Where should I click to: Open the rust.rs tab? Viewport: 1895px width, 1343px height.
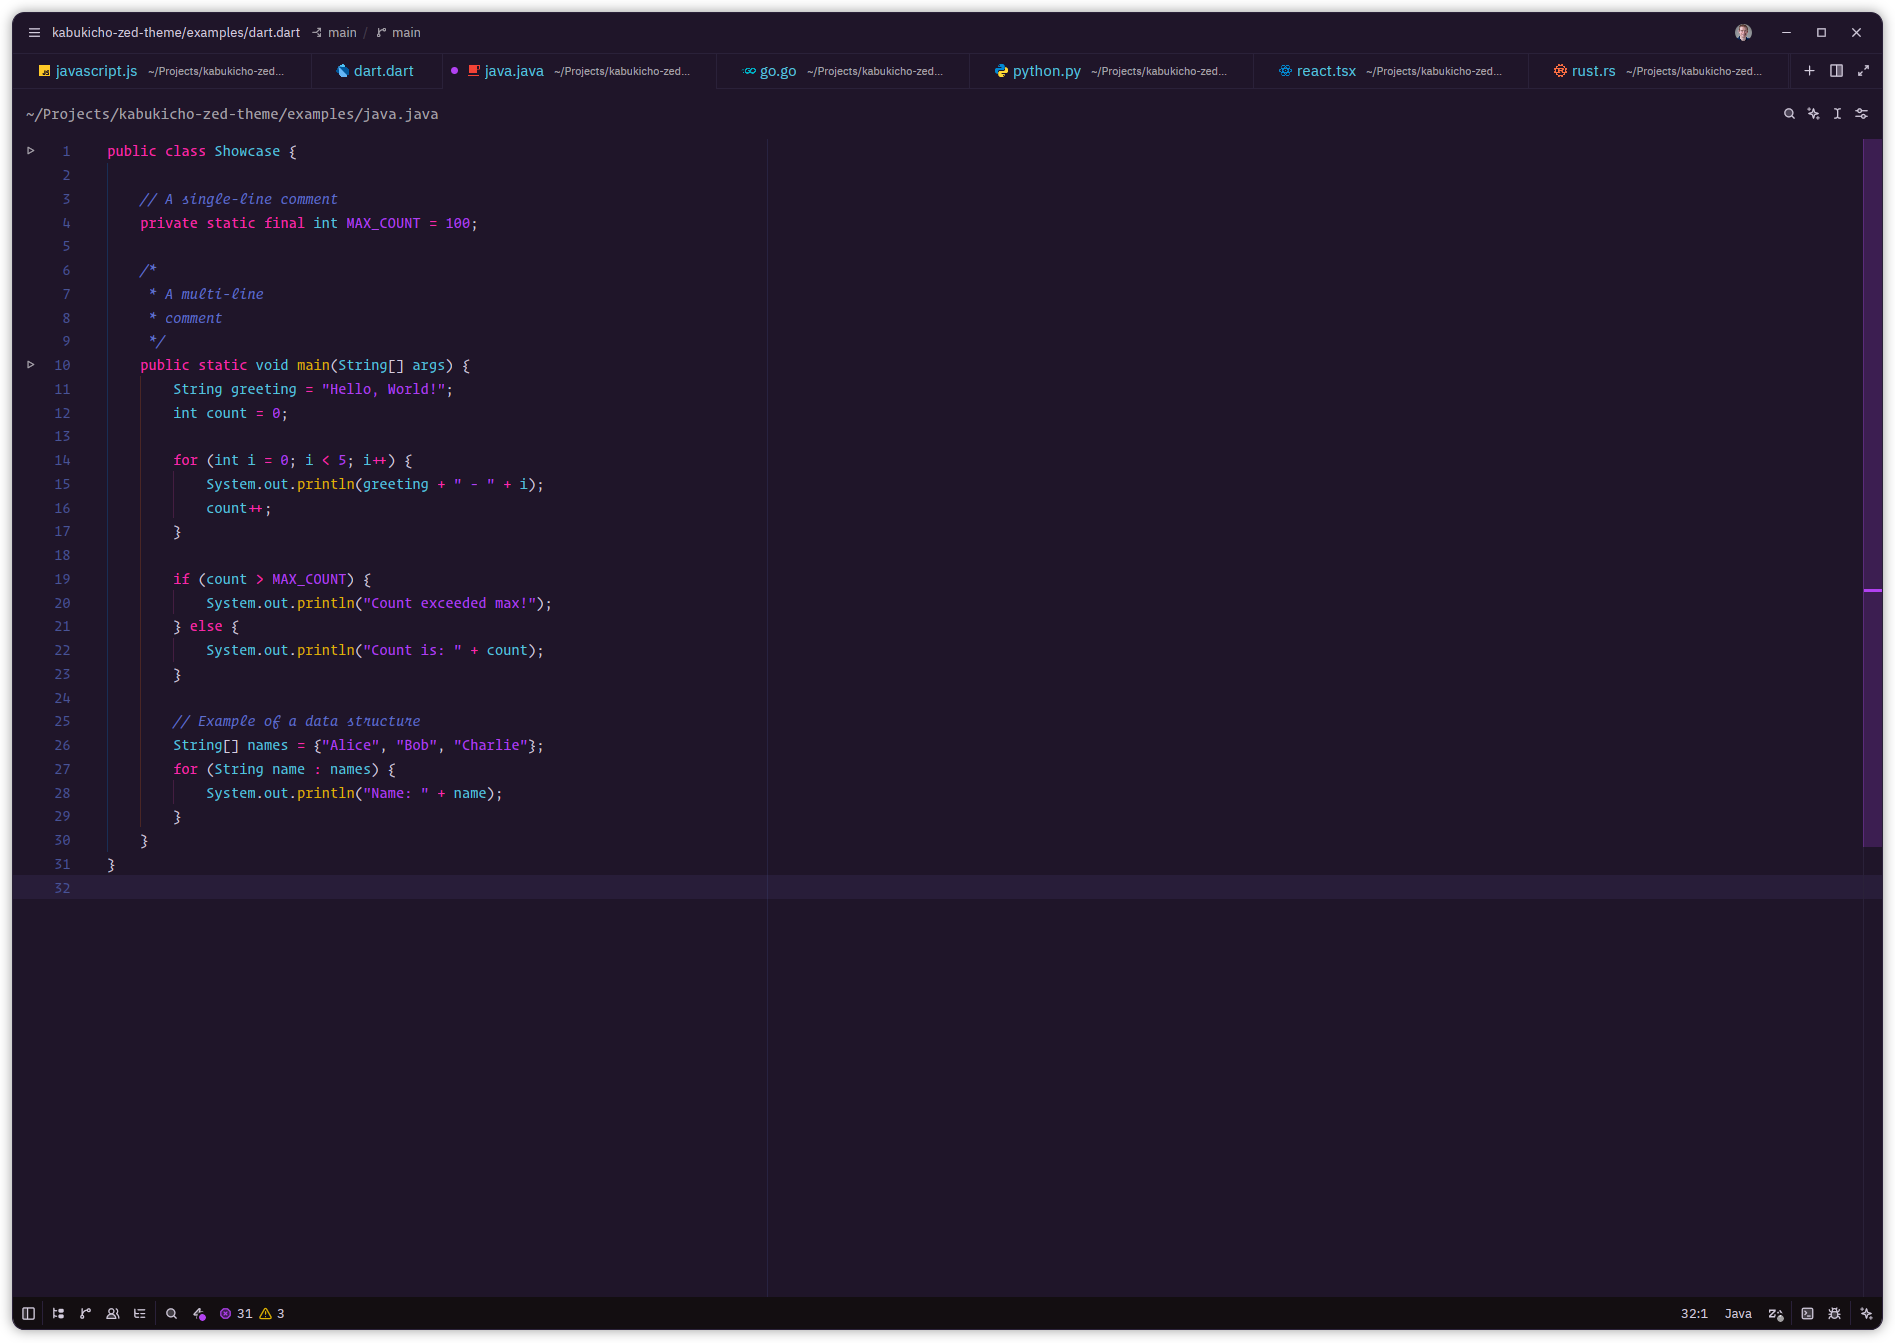pos(1658,71)
